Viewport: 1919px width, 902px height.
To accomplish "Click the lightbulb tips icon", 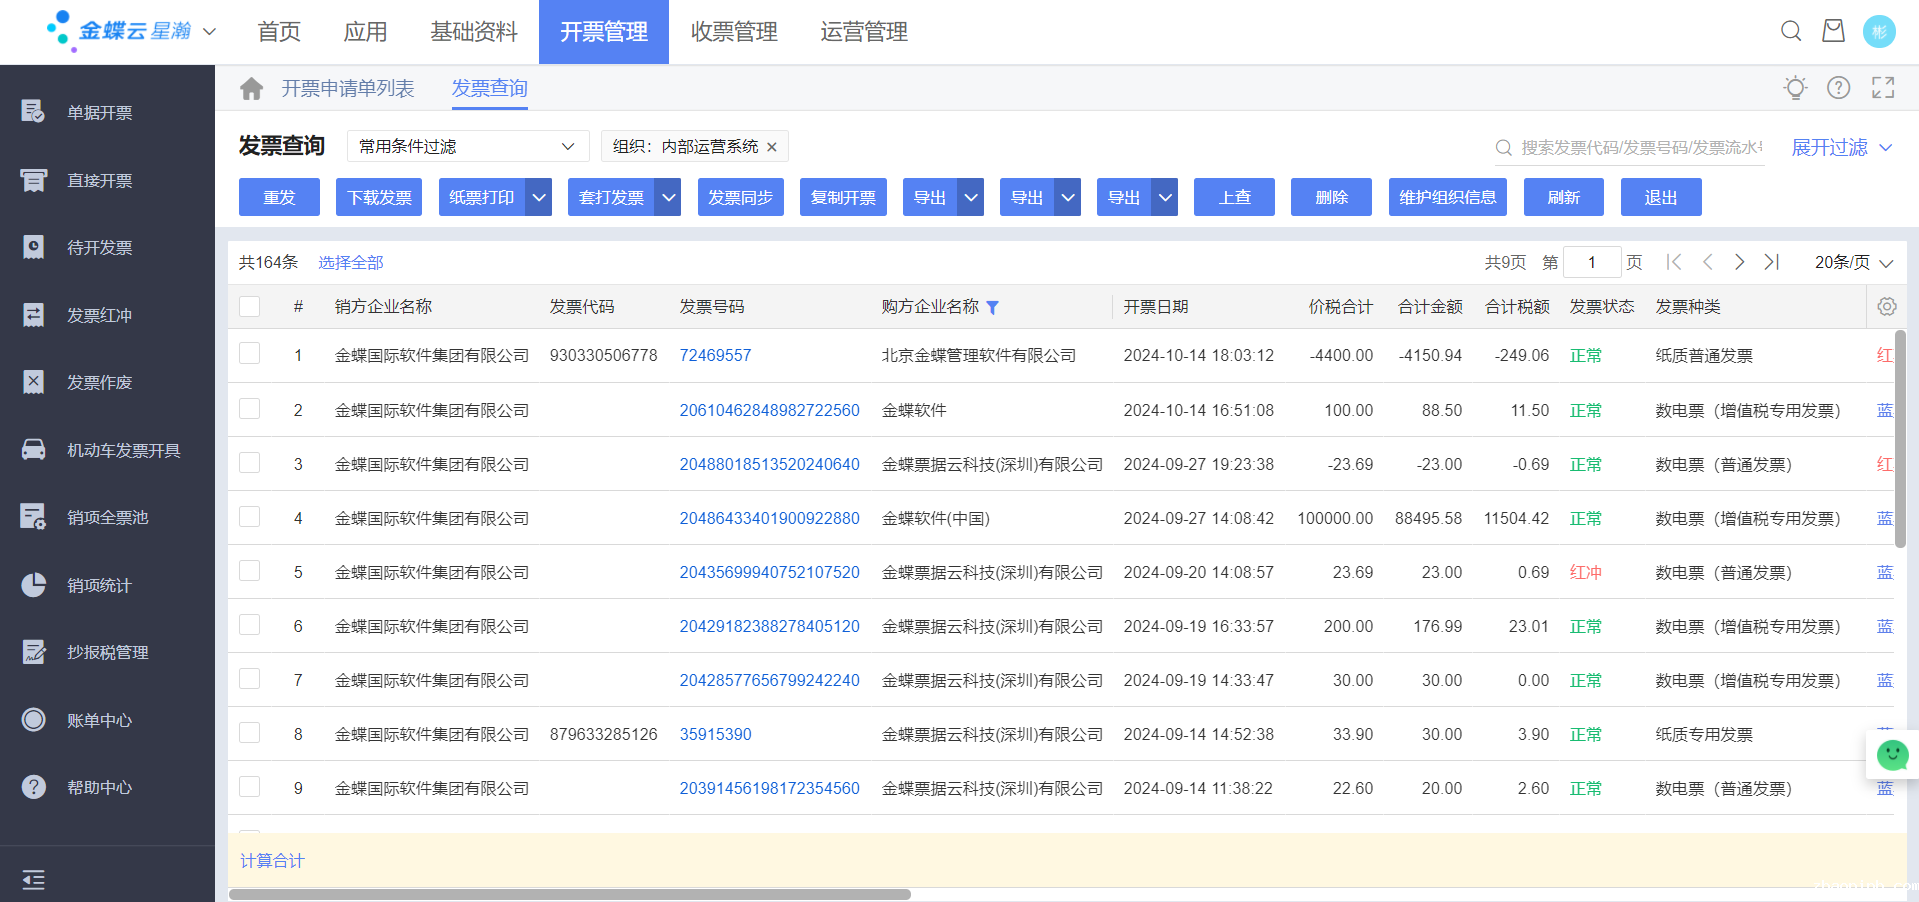I will [x=1795, y=88].
